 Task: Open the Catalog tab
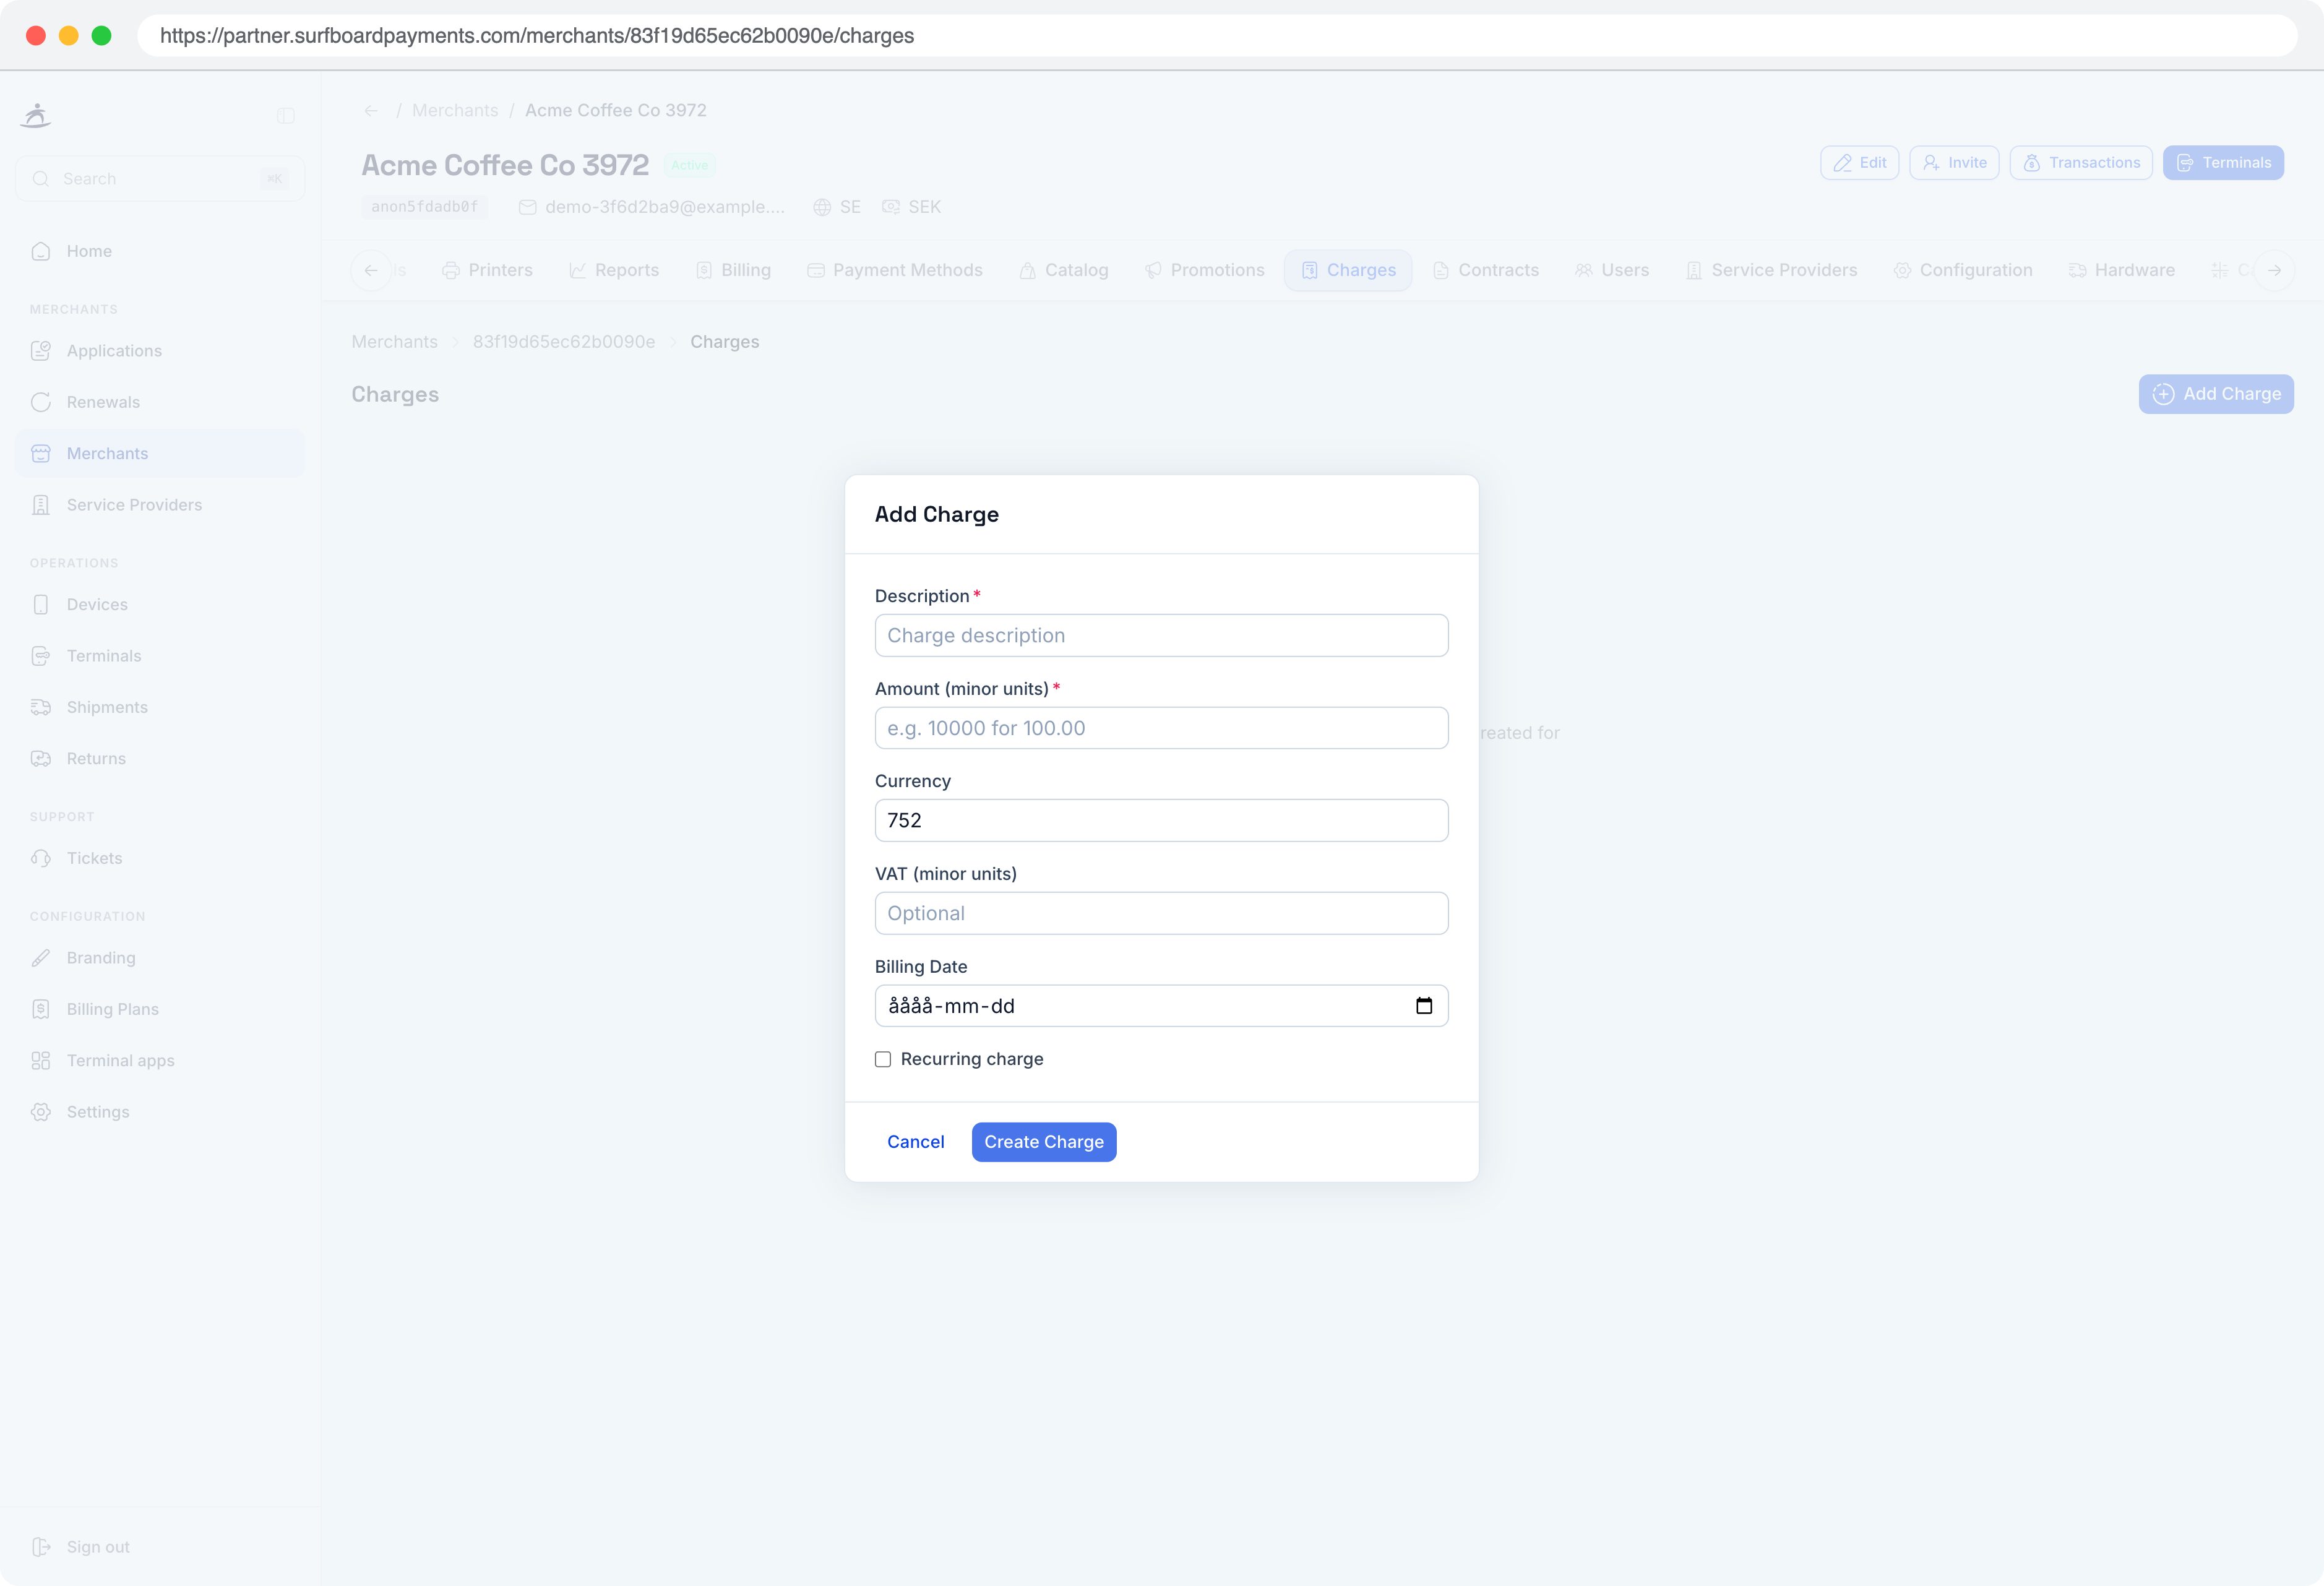1064,270
